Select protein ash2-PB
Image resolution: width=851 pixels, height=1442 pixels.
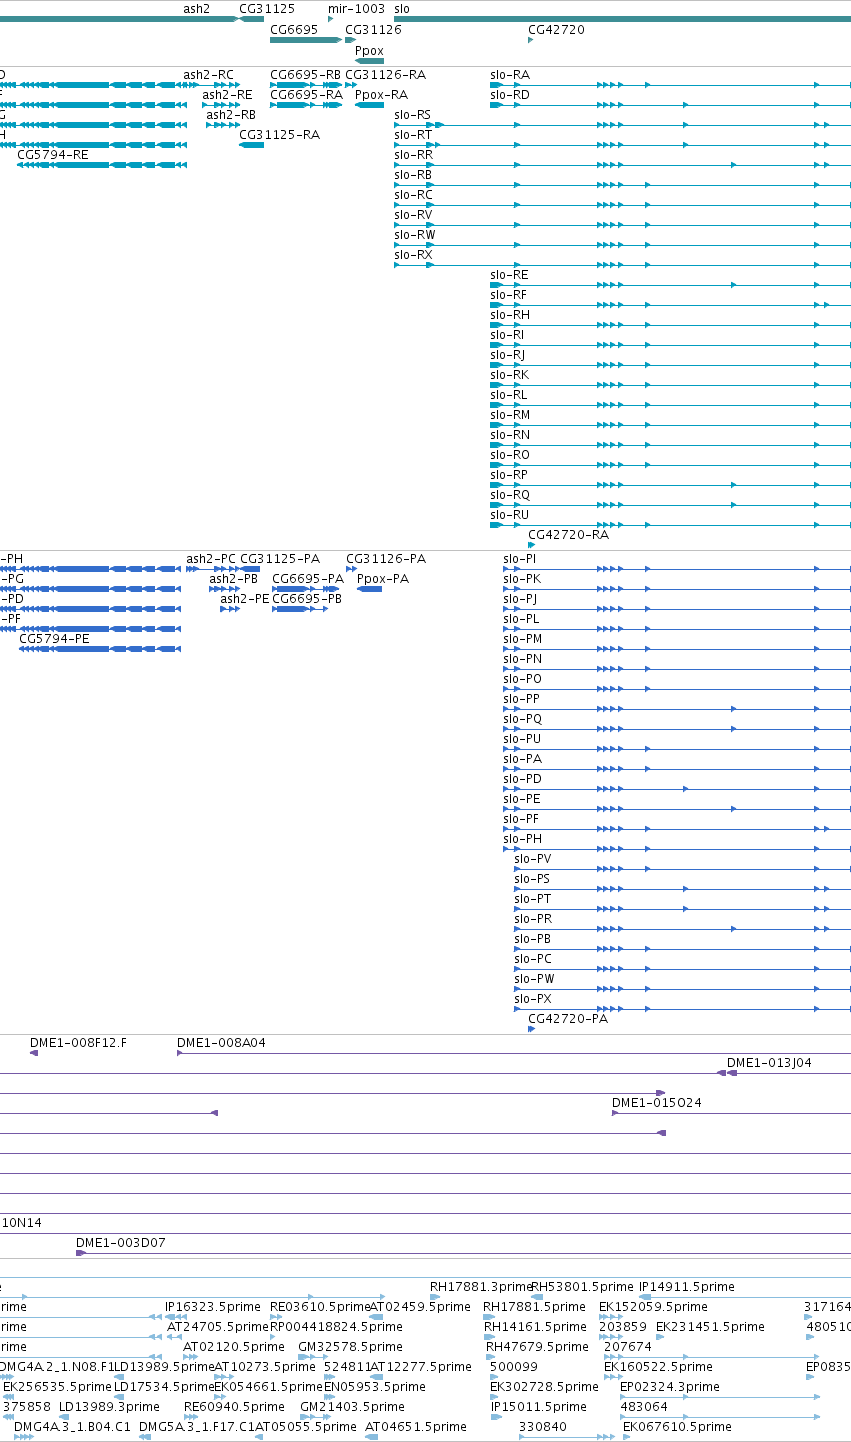tap(234, 579)
